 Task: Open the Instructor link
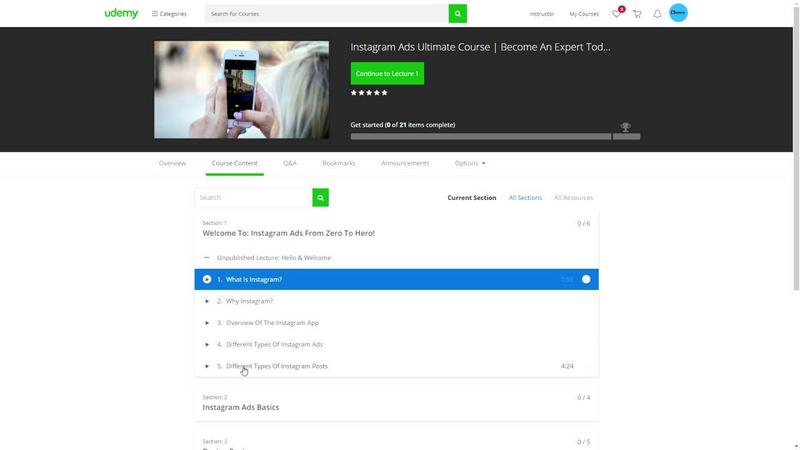[x=542, y=14]
